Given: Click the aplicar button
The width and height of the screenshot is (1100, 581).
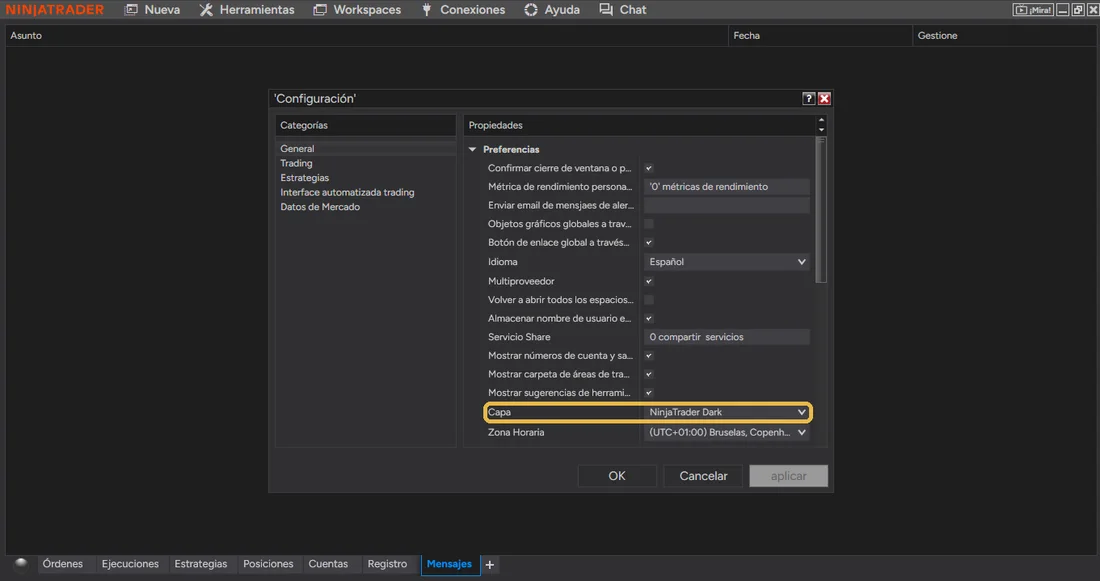Looking at the screenshot, I should pos(789,476).
